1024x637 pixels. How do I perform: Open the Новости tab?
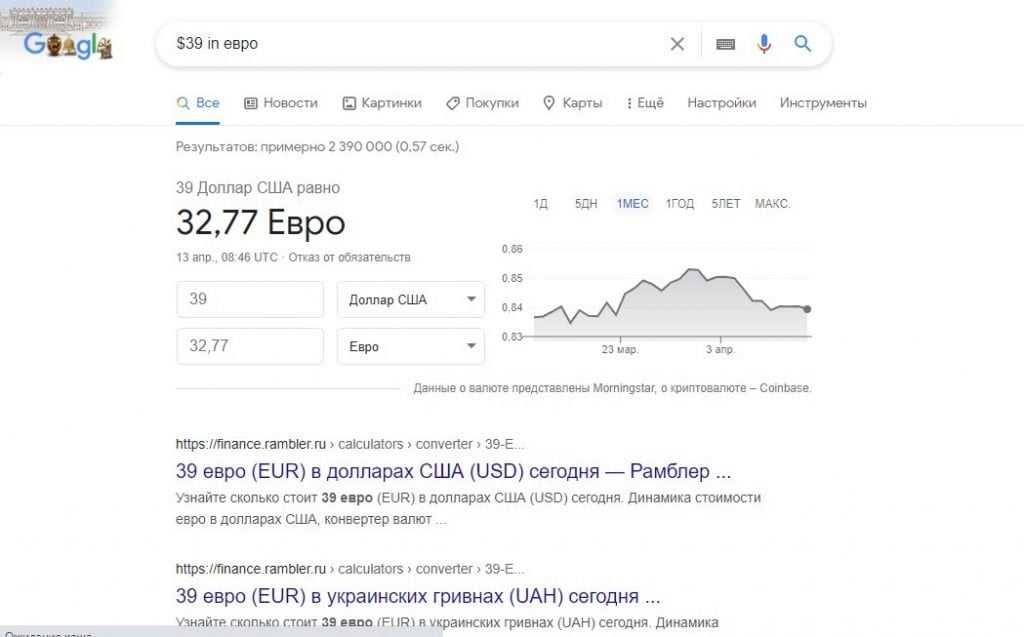[281, 103]
